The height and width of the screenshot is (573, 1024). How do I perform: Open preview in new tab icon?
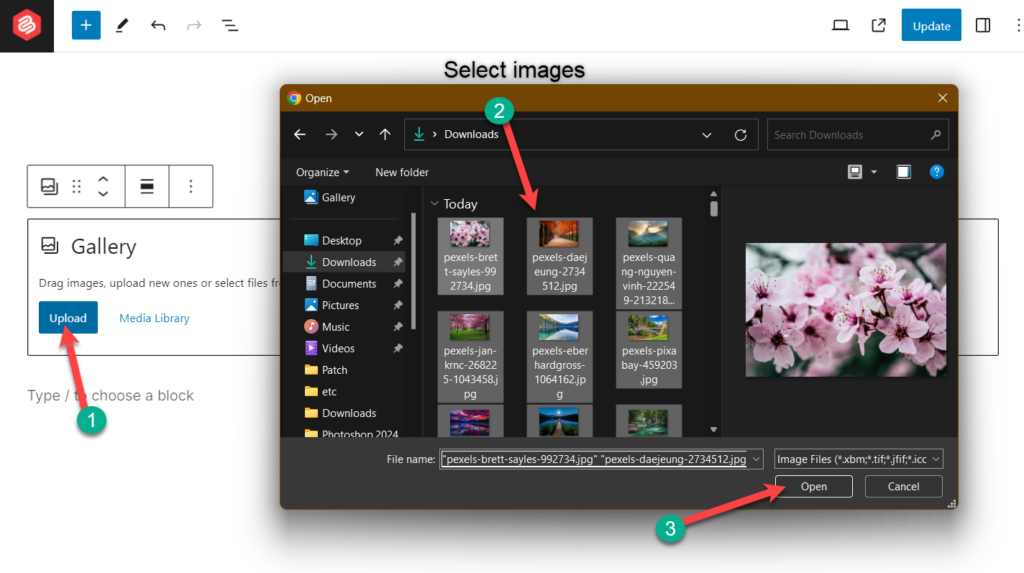pos(878,25)
